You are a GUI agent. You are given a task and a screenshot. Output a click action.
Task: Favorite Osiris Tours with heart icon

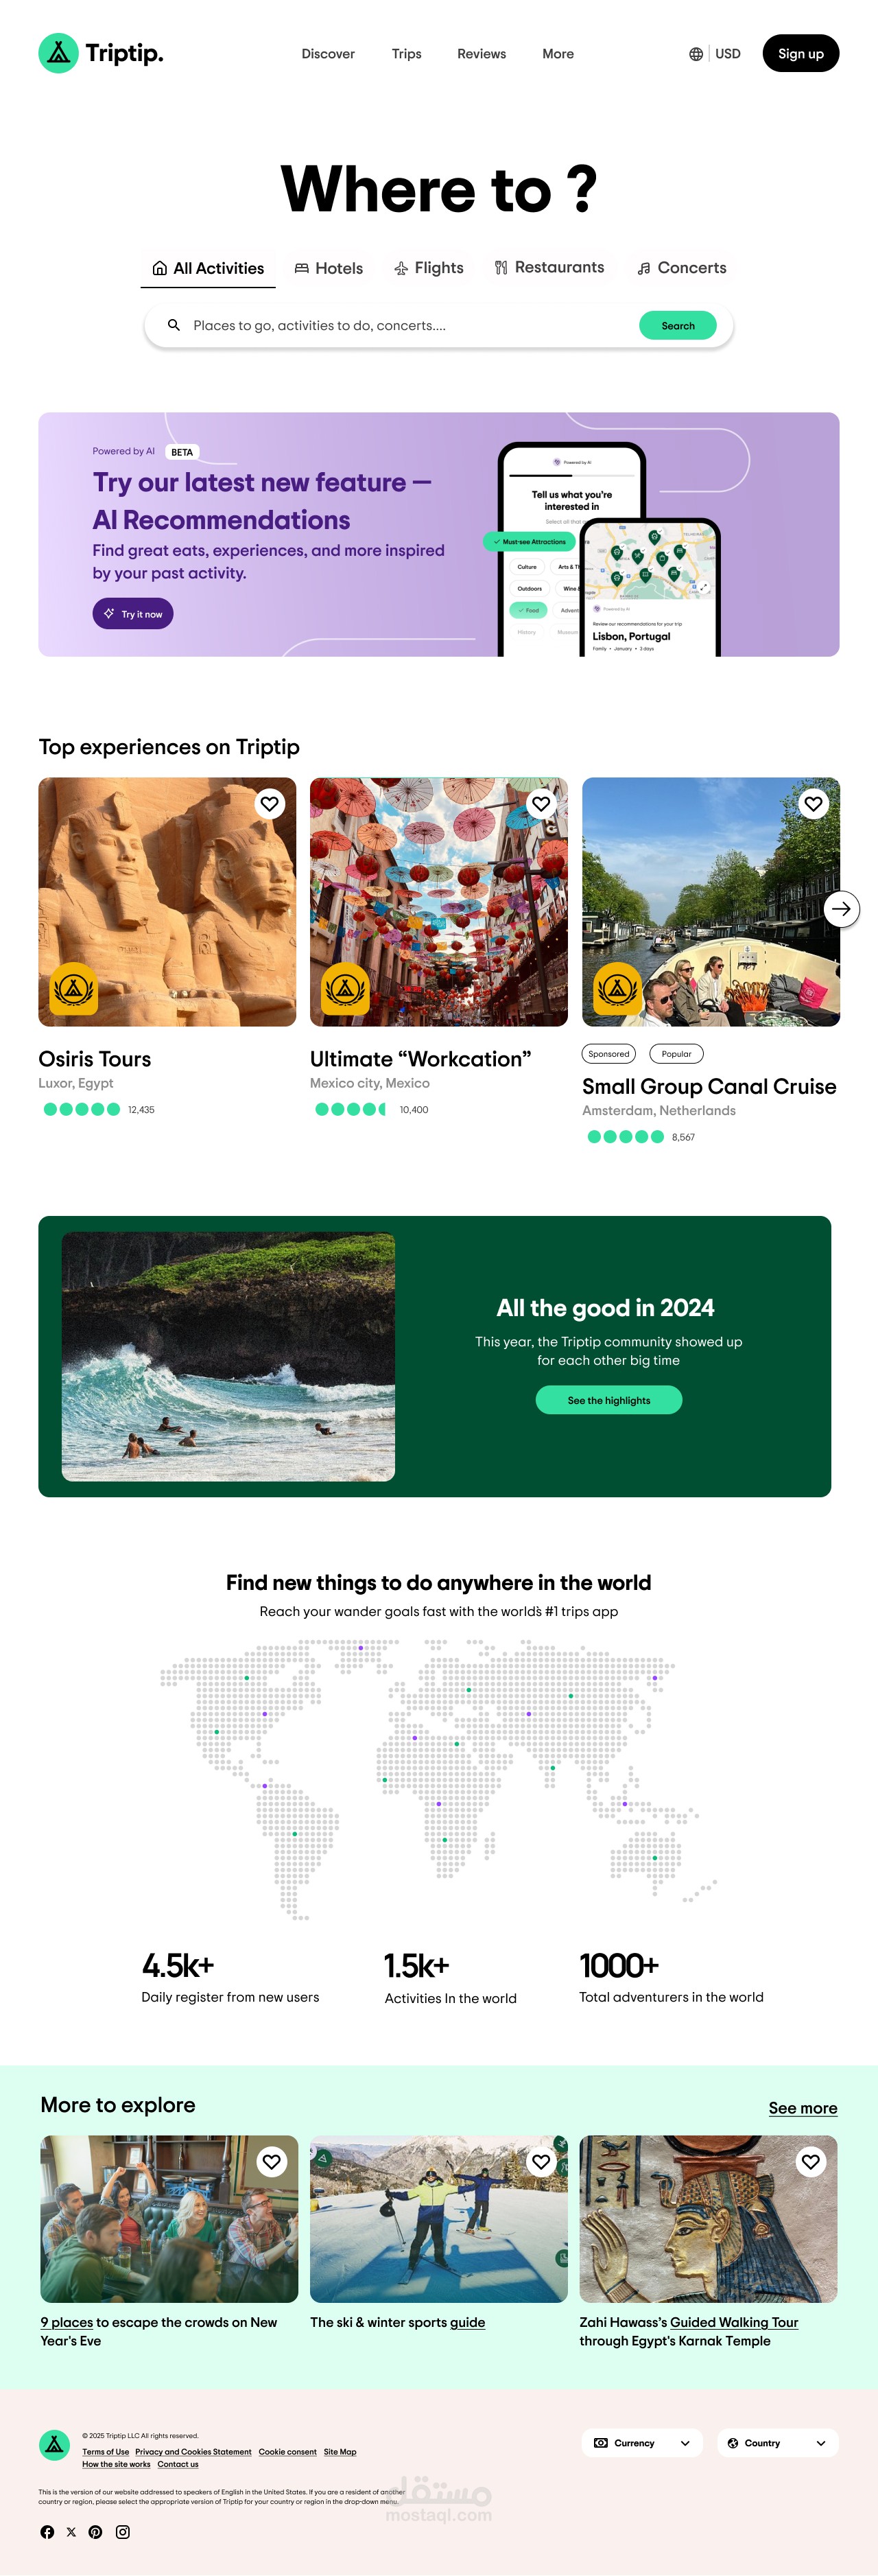tap(269, 804)
